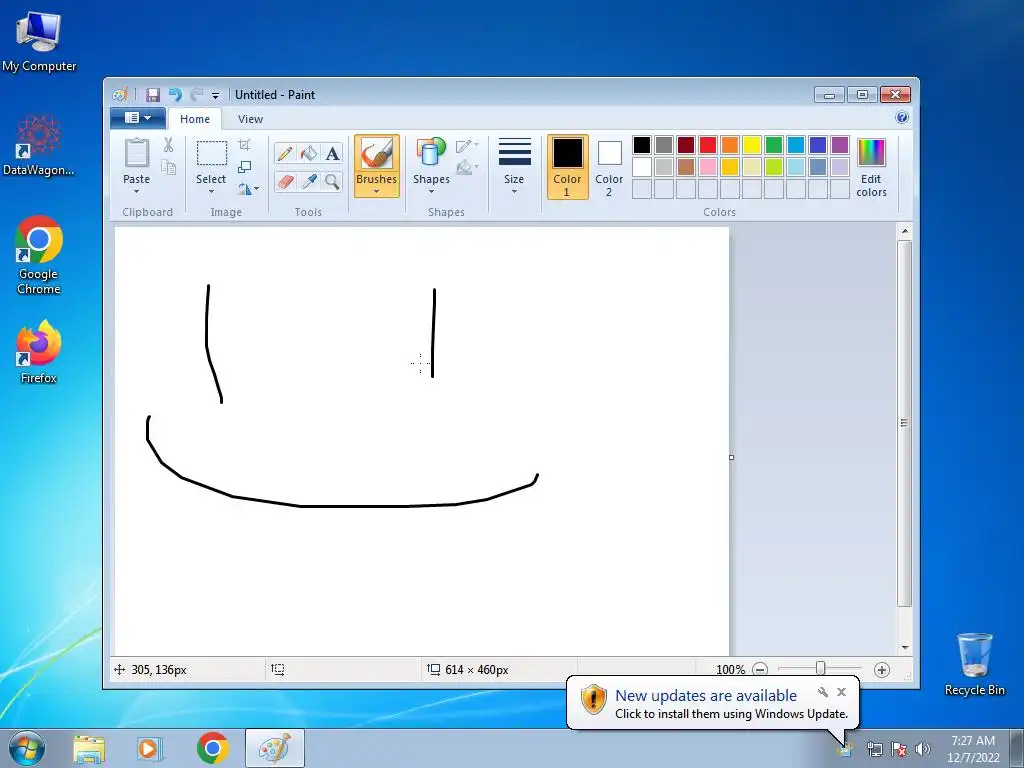This screenshot has width=1024, height=768.
Task: Click the Paste clipboard icon
Action: (136, 153)
